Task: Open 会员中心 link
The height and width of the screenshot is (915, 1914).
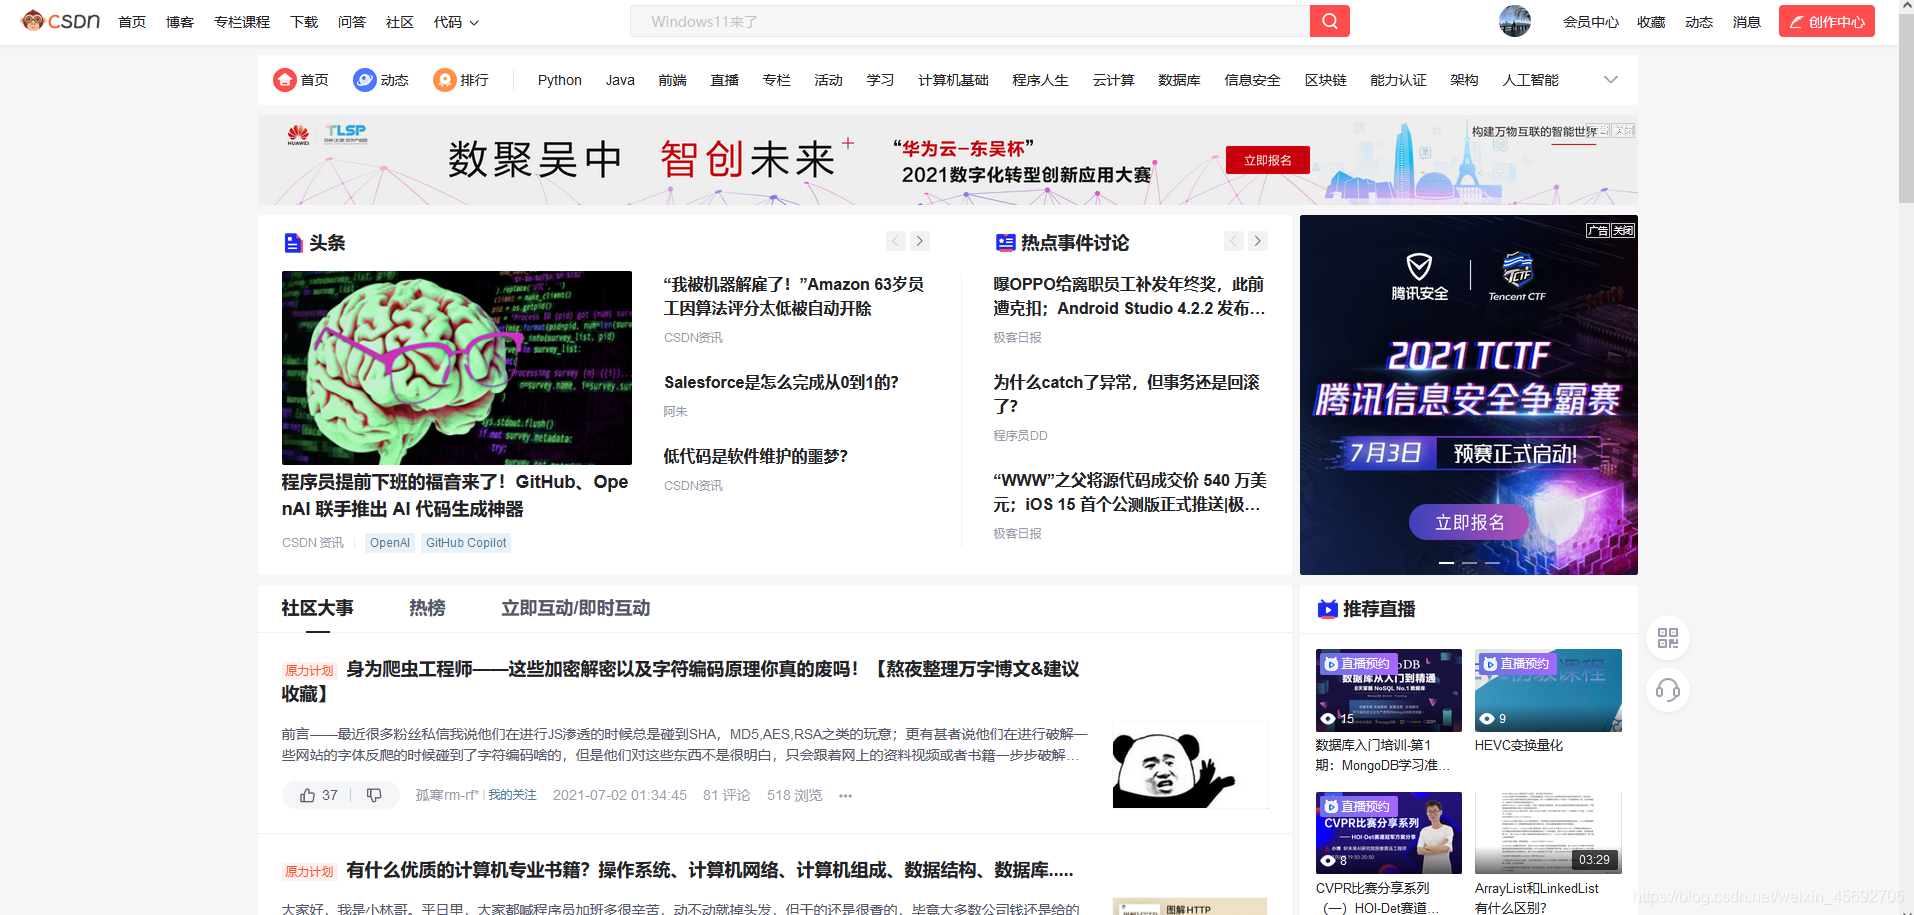Action: point(1591,22)
